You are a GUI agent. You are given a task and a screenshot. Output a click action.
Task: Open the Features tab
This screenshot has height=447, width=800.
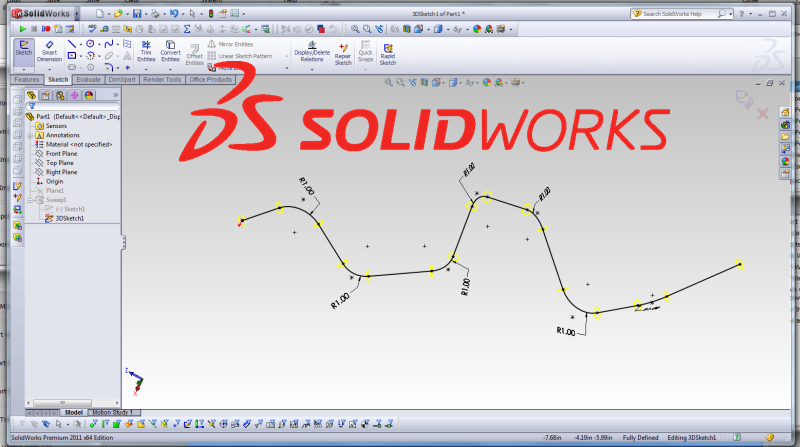25,79
